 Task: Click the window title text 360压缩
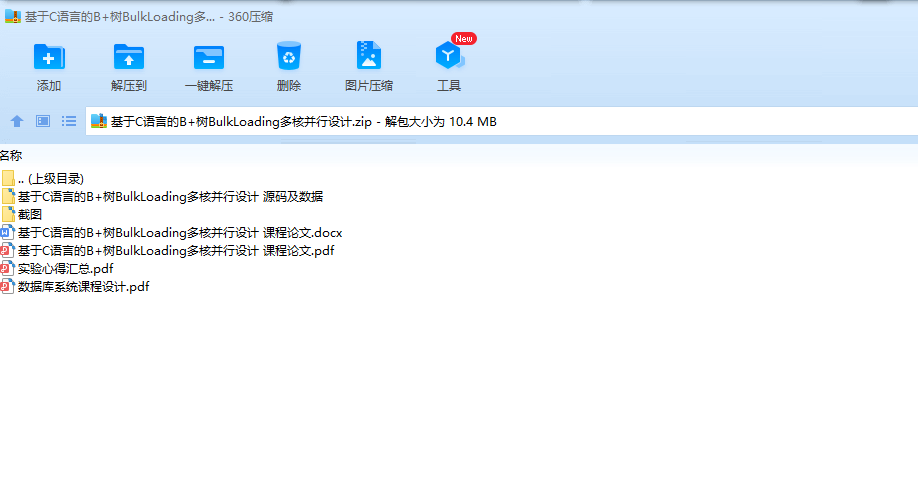point(251,17)
